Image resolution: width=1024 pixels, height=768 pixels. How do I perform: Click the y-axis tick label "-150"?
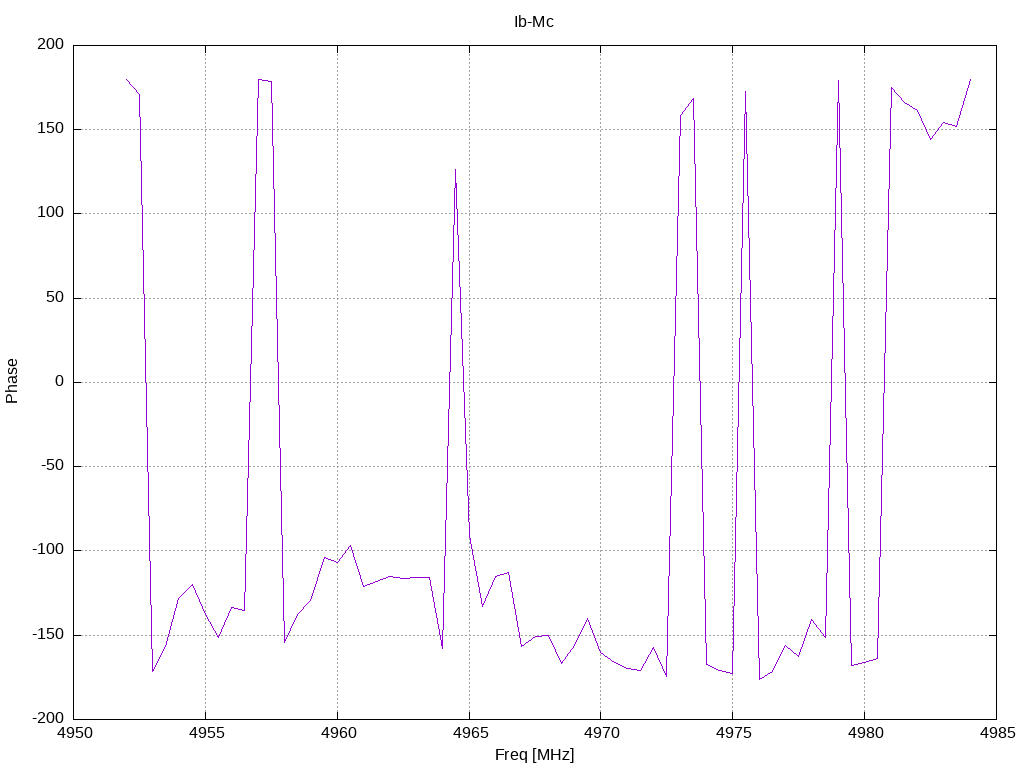coord(48,634)
